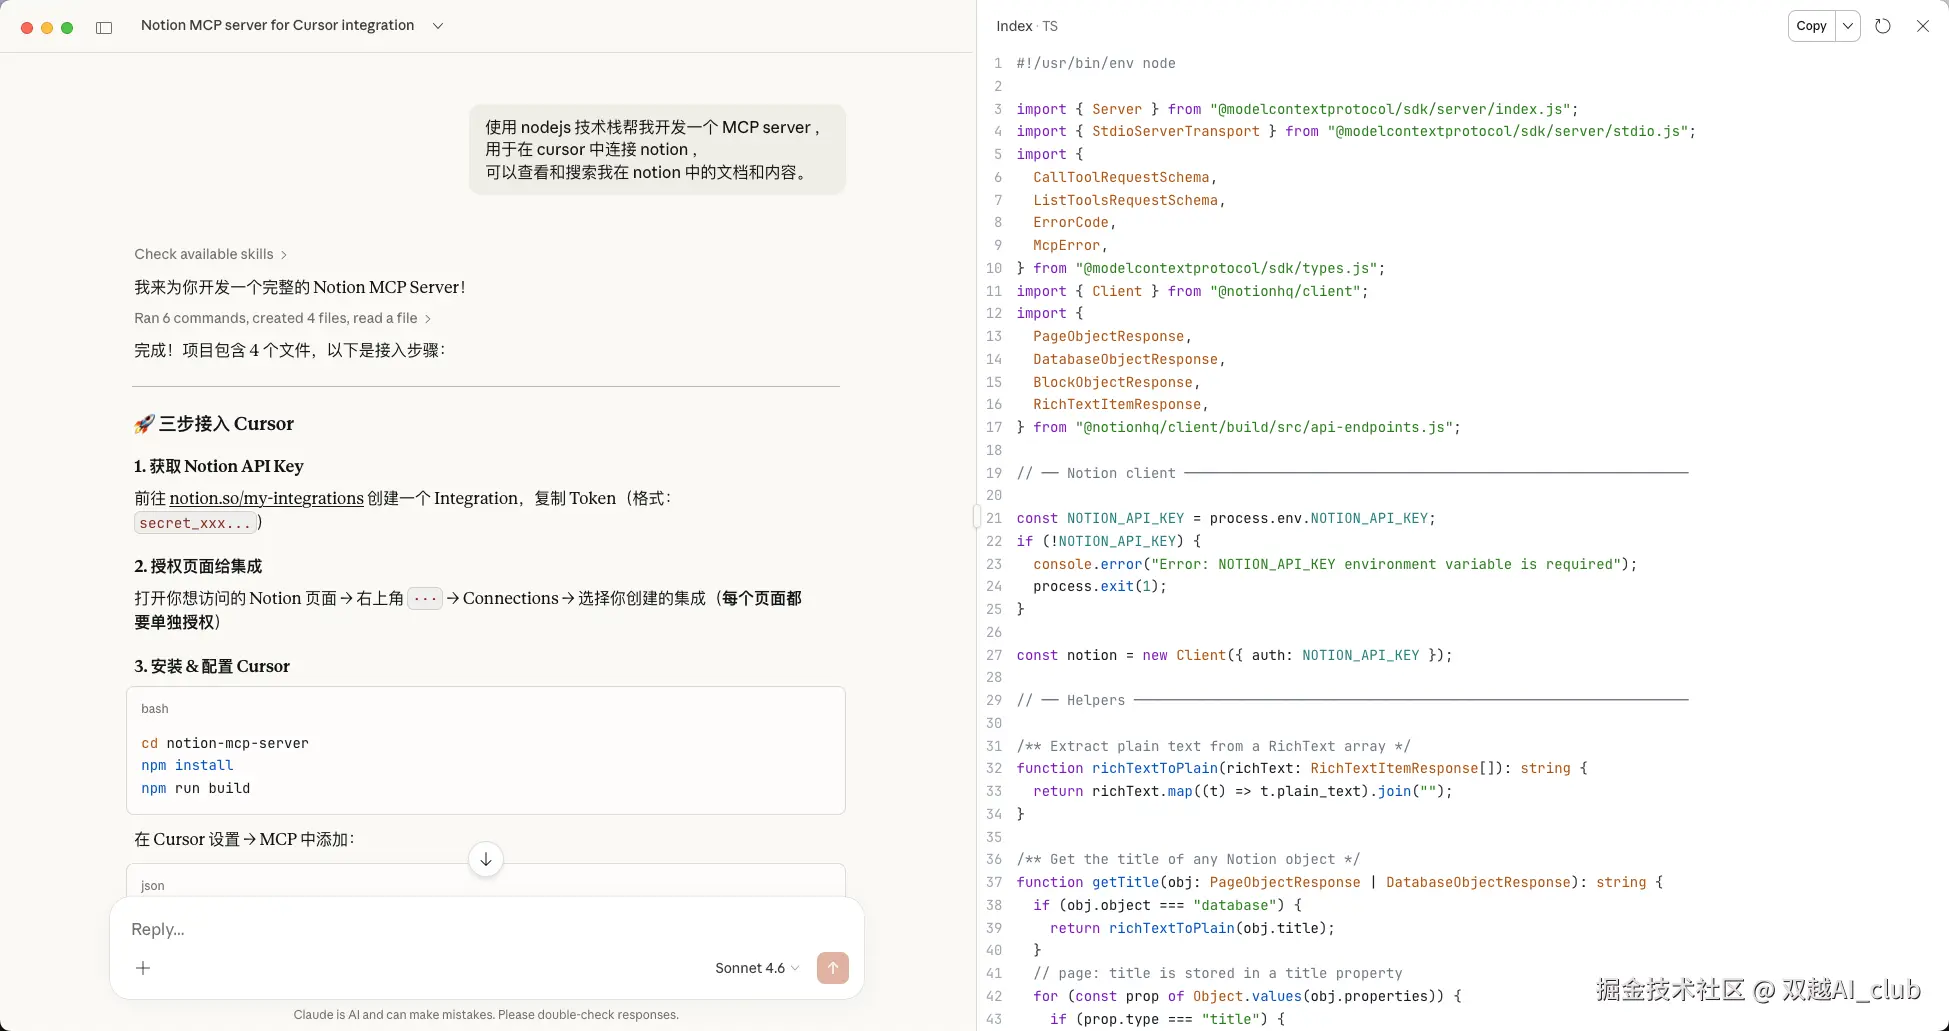Click the '// ── Helpers' comment line

pyautogui.click(x=1352, y=700)
